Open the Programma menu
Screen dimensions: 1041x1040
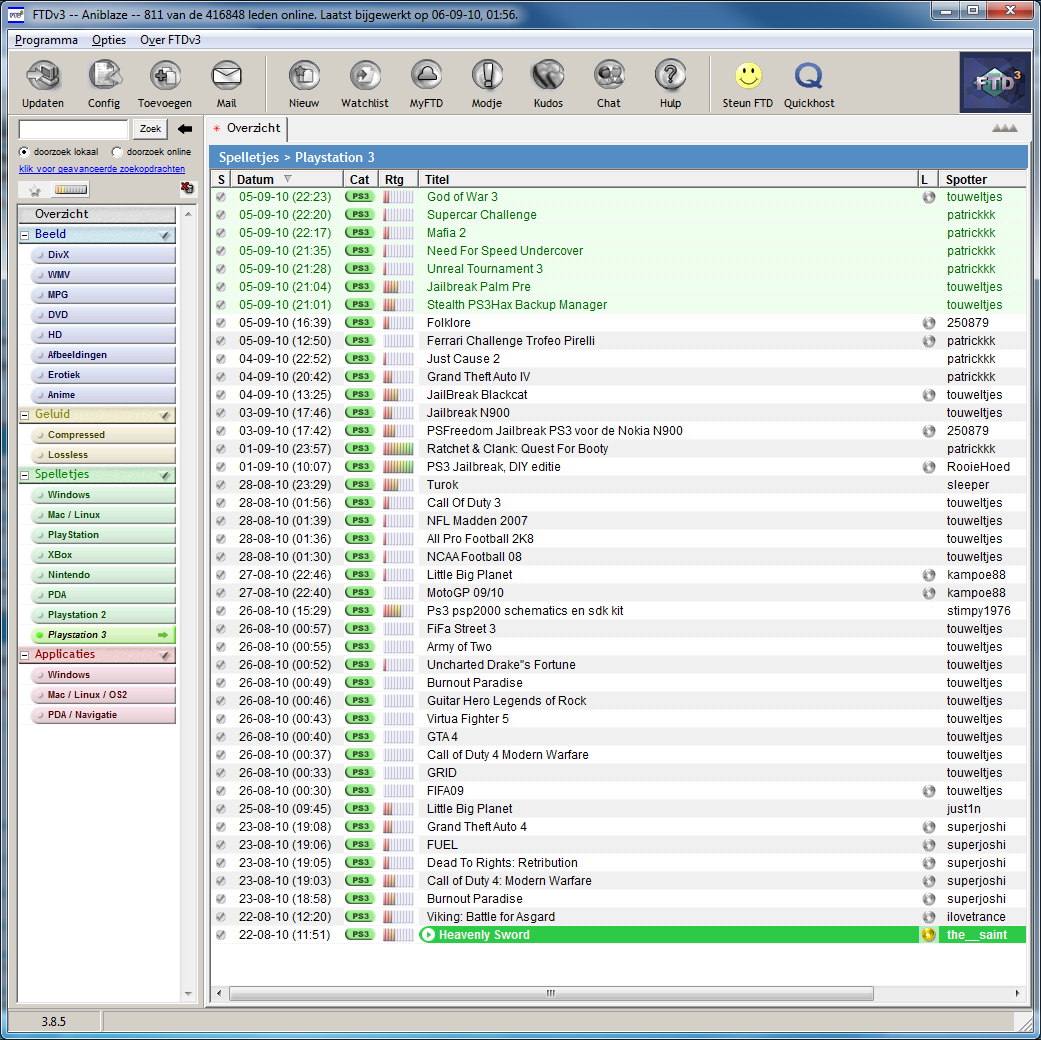tap(46, 40)
